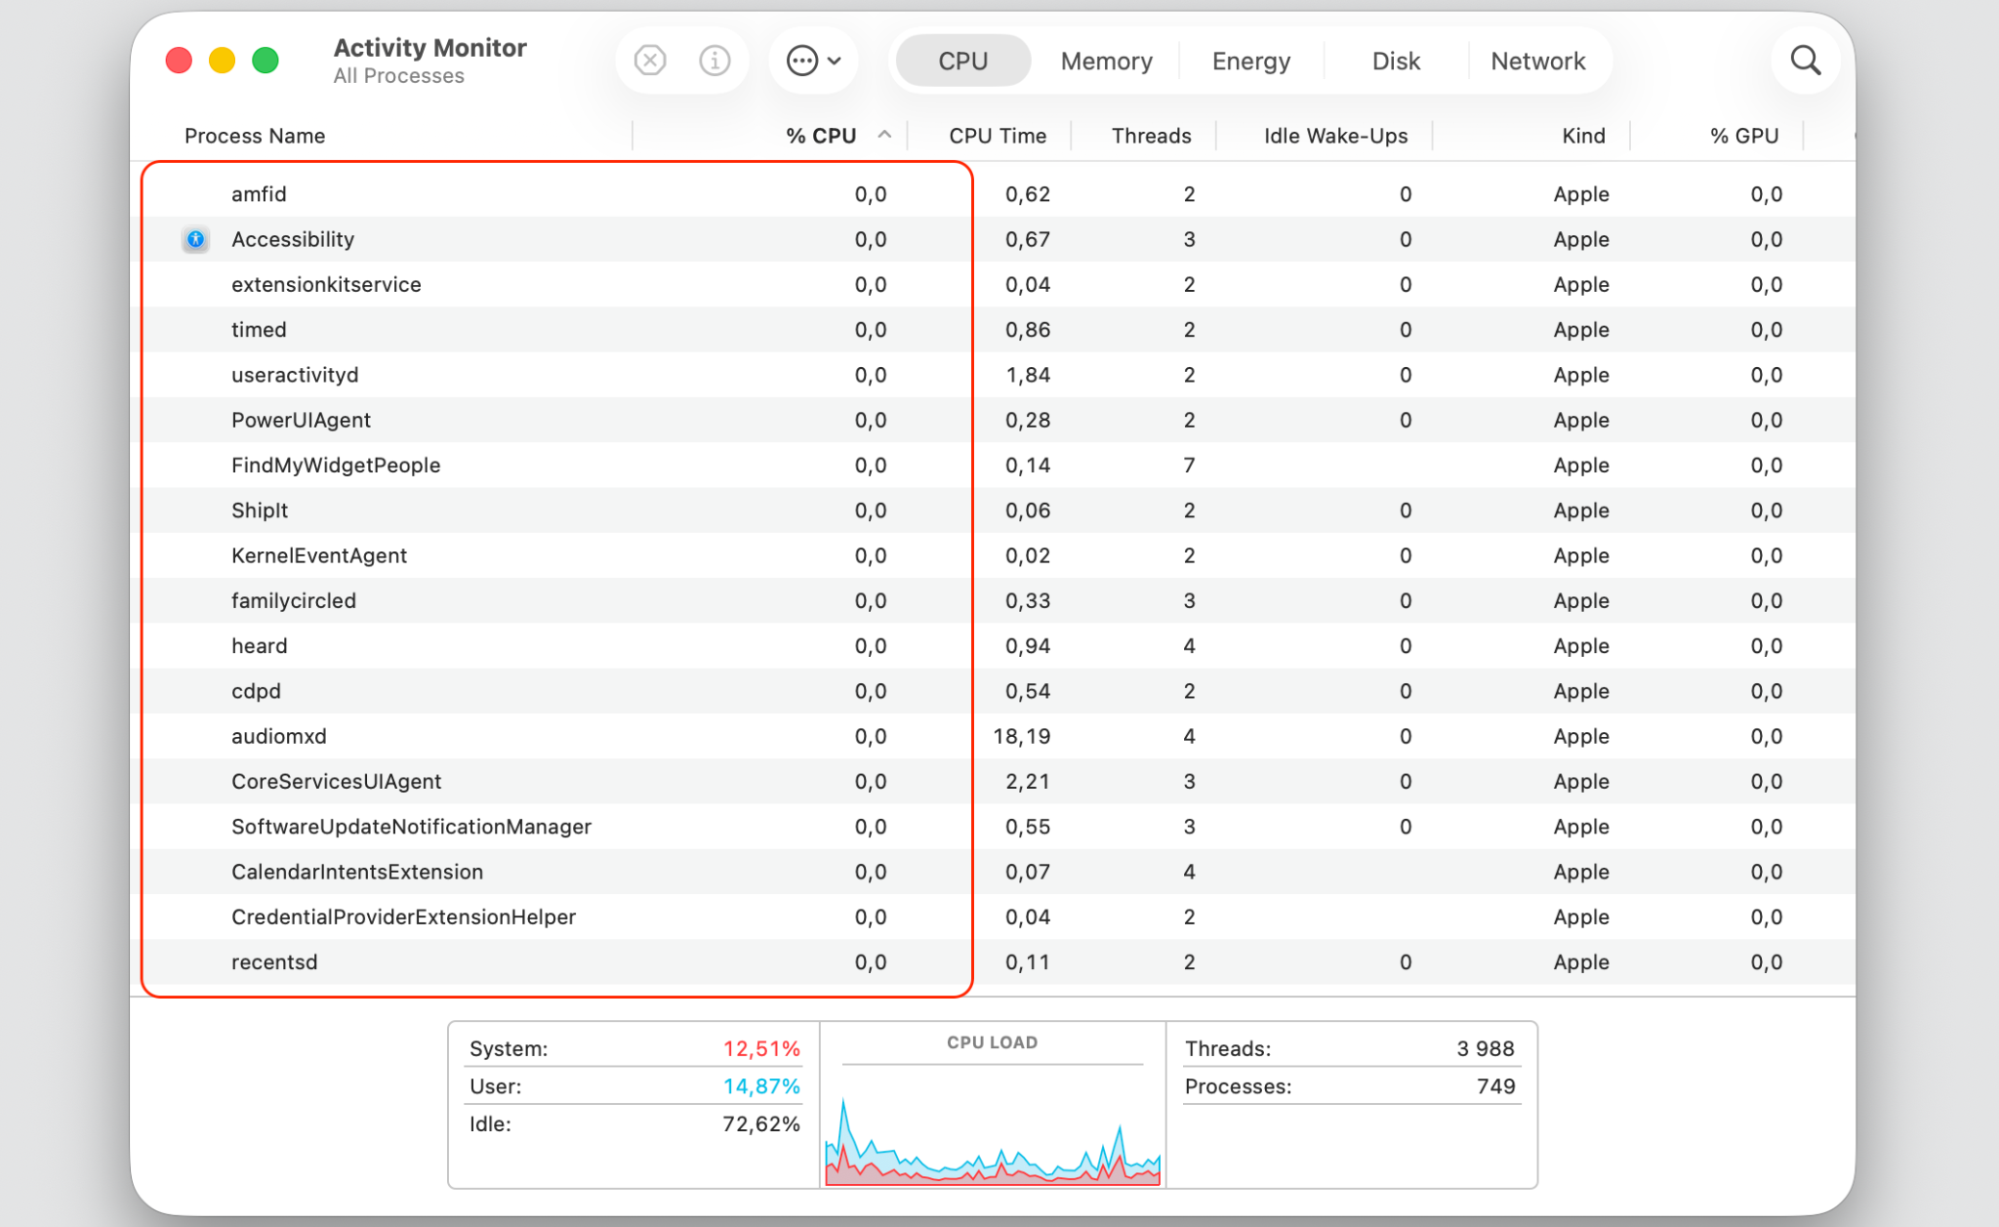Click the 18,19 CPU Time value
1999x1227 pixels.
pos(1021,736)
